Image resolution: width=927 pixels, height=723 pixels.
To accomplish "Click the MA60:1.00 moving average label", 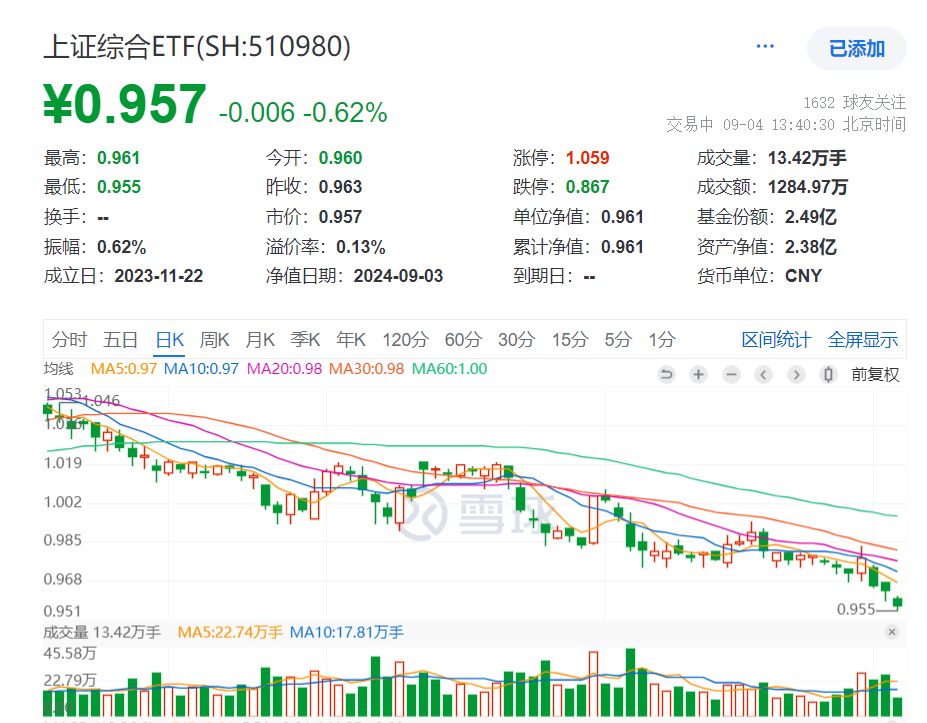I will (449, 369).
